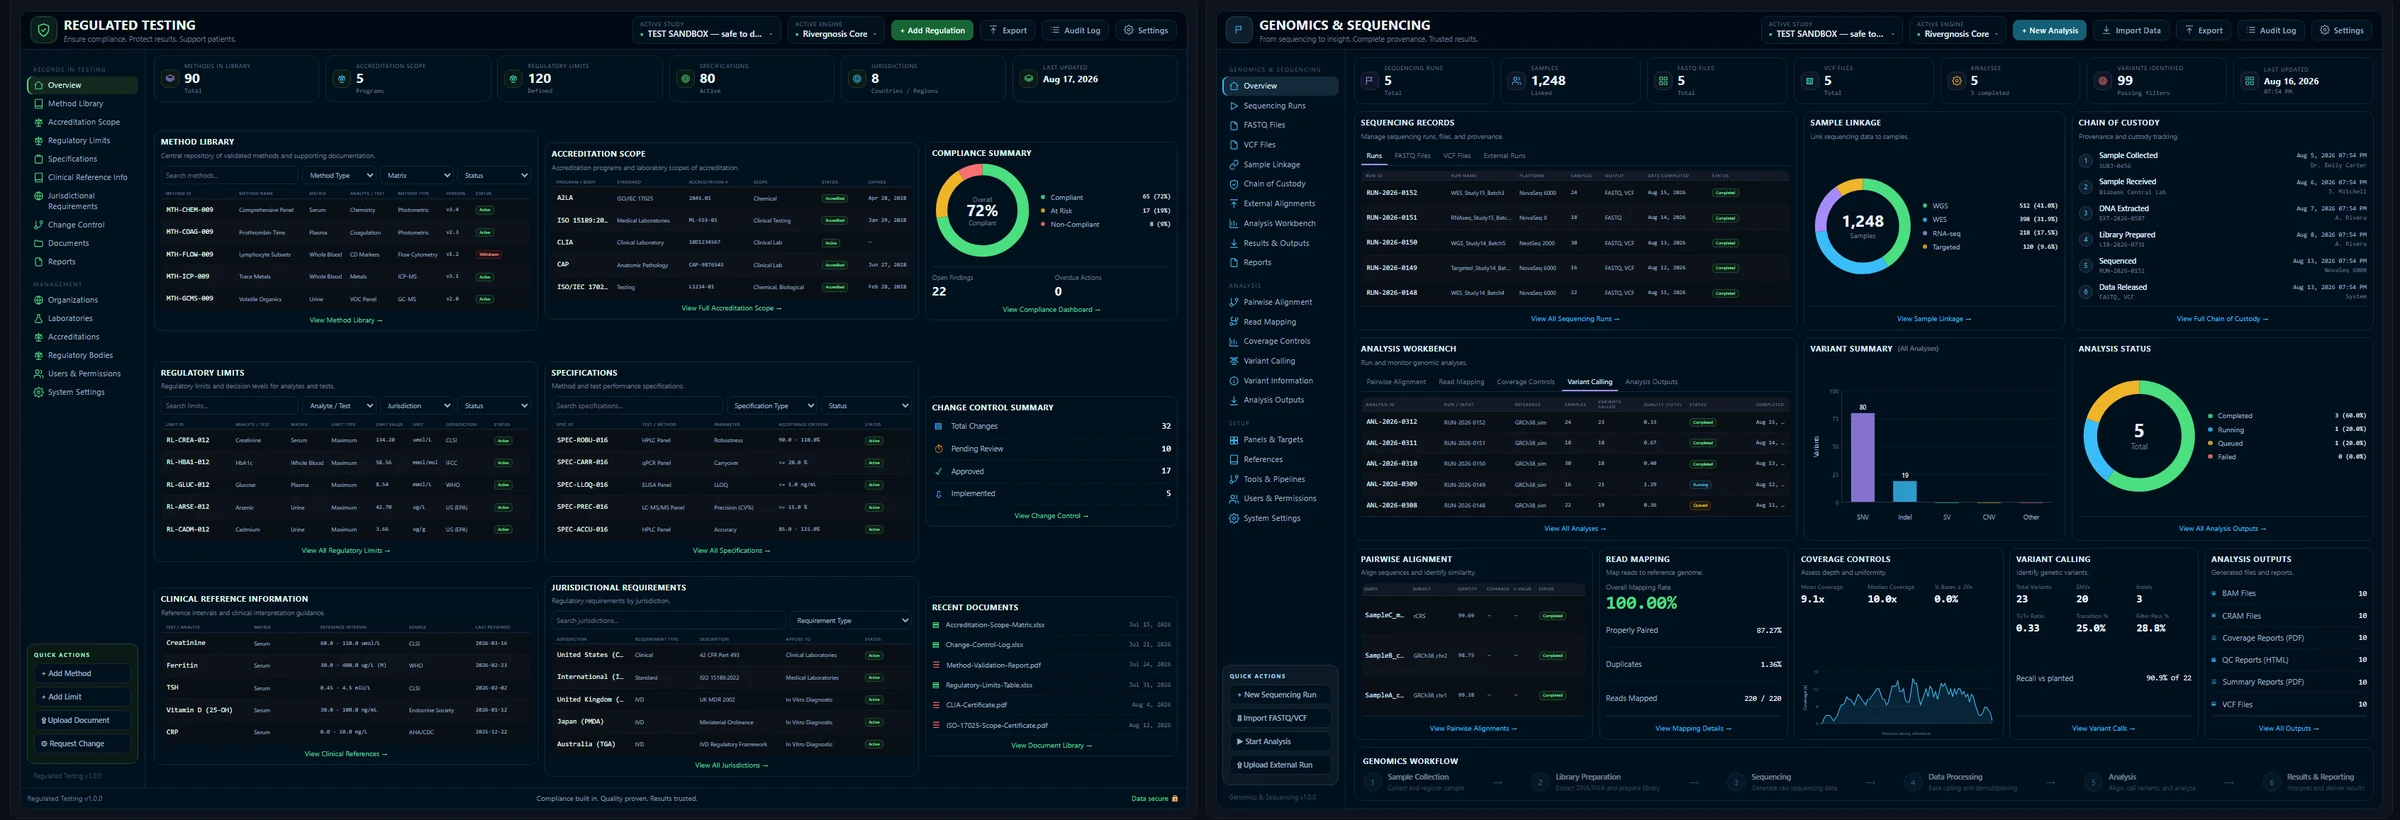Click the Regulated Testing shield logo icon
Image resolution: width=2400 pixels, height=820 pixels.
coord(43,31)
